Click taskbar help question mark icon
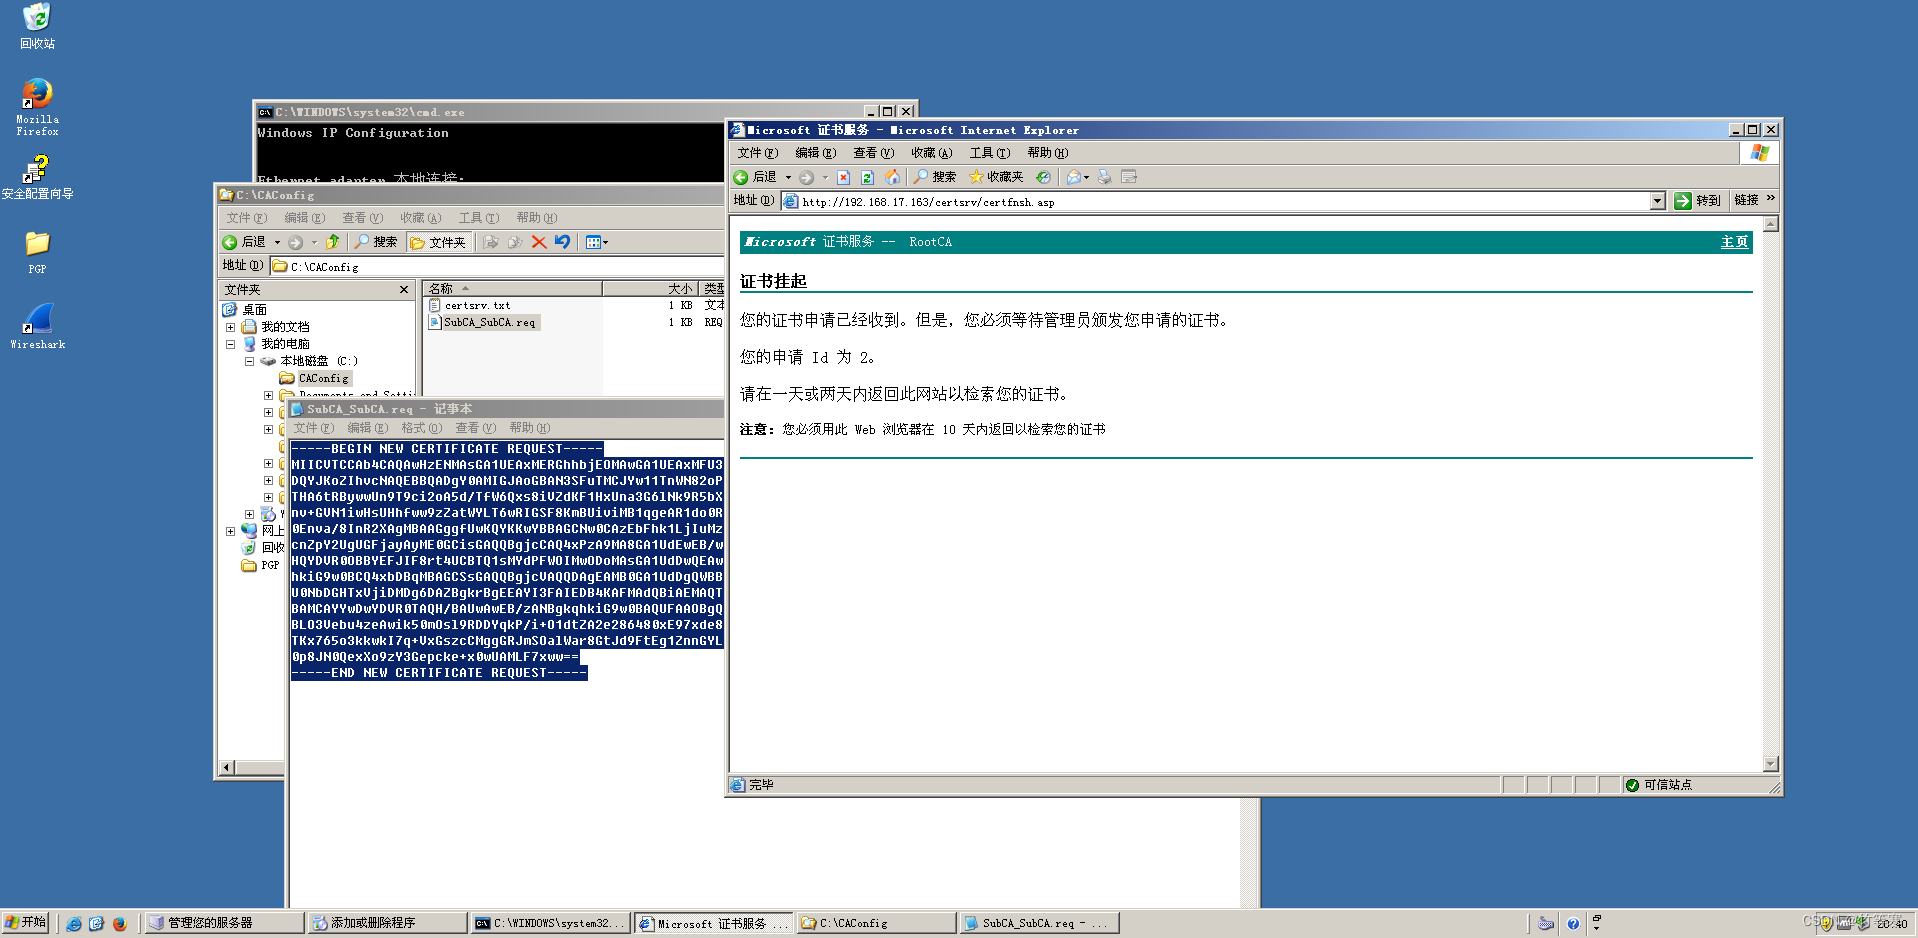 [x=1573, y=924]
